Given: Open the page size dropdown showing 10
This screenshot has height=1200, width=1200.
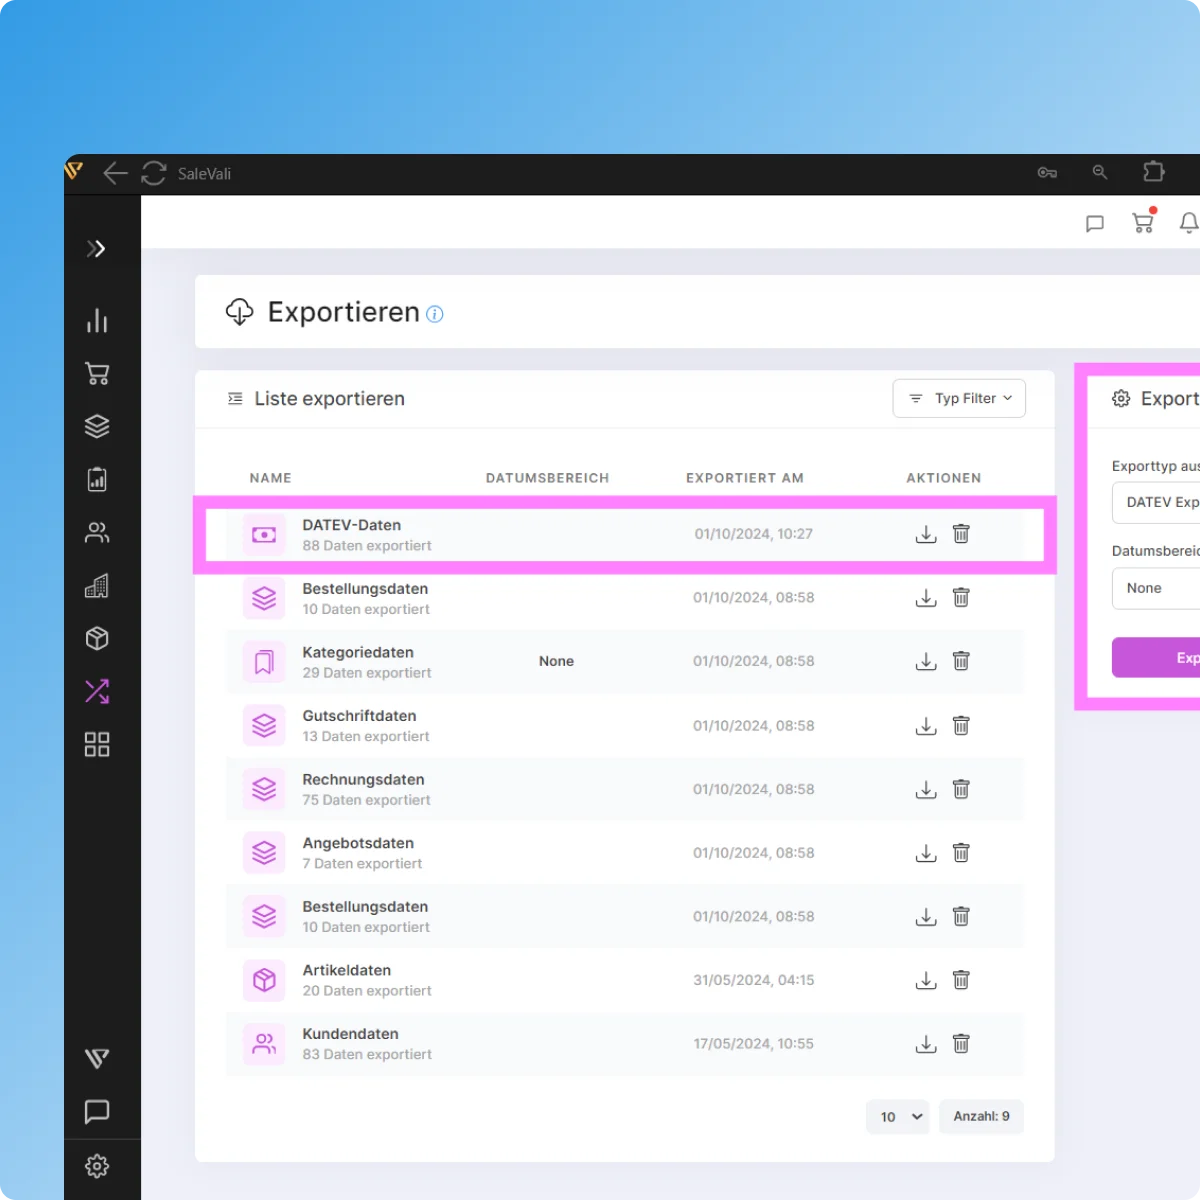Looking at the screenshot, I should [898, 1117].
